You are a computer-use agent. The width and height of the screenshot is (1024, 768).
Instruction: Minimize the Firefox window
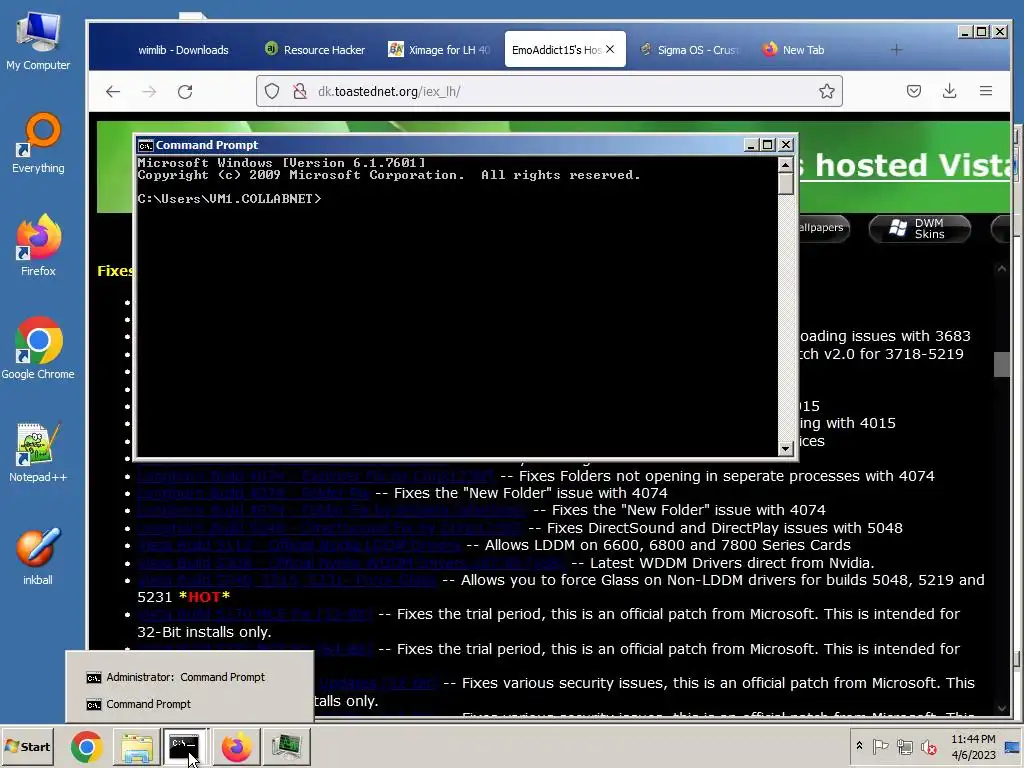coord(965,31)
